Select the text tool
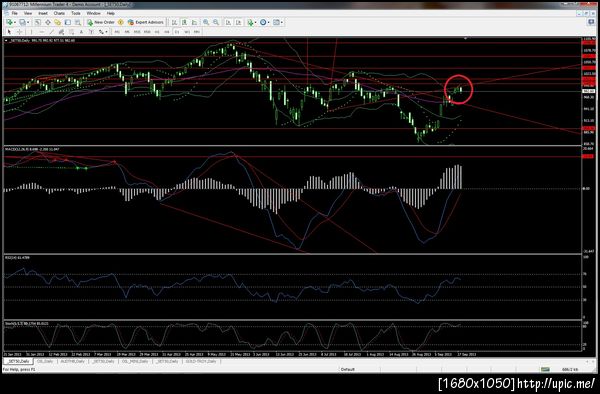The image size is (600, 394). (81, 32)
